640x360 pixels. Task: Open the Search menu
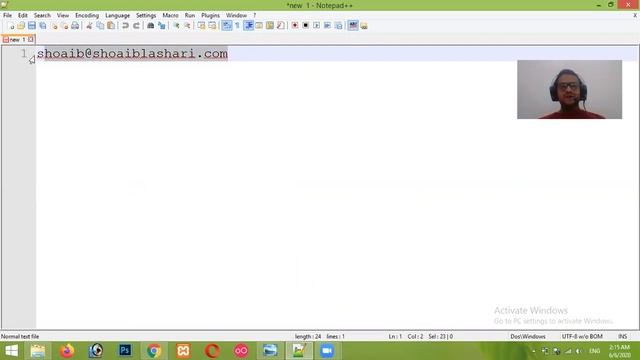(42, 15)
